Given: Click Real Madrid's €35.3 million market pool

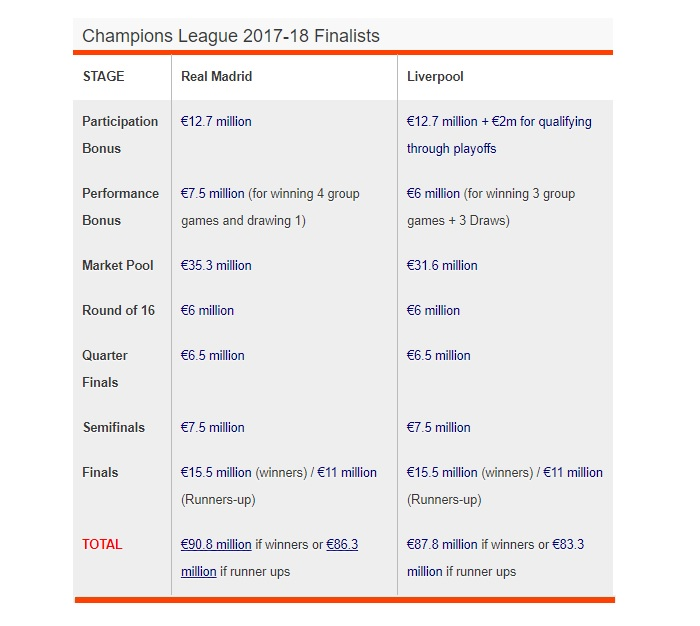Looking at the screenshot, I should (216, 265).
